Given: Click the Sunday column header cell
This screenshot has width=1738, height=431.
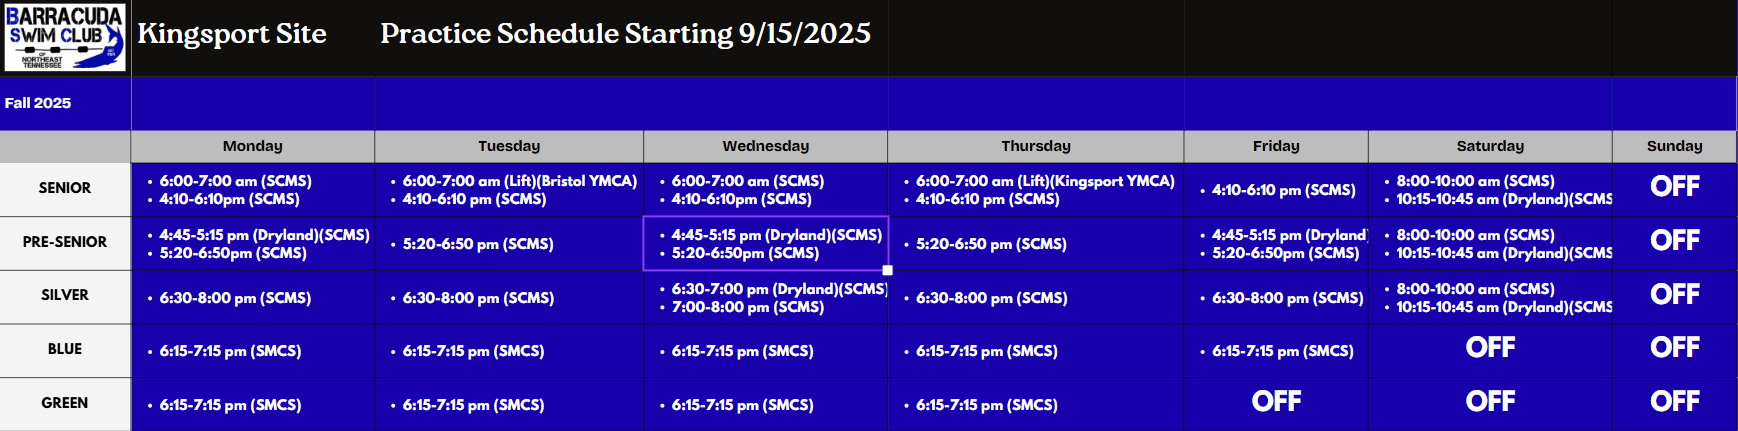Looking at the screenshot, I should pyautogui.click(x=1674, y=146).
